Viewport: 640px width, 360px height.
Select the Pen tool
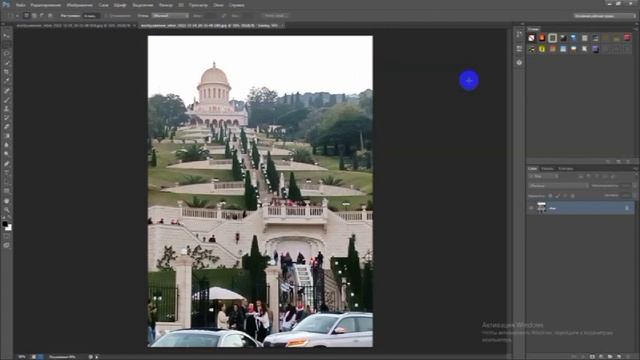click(6, 164)
